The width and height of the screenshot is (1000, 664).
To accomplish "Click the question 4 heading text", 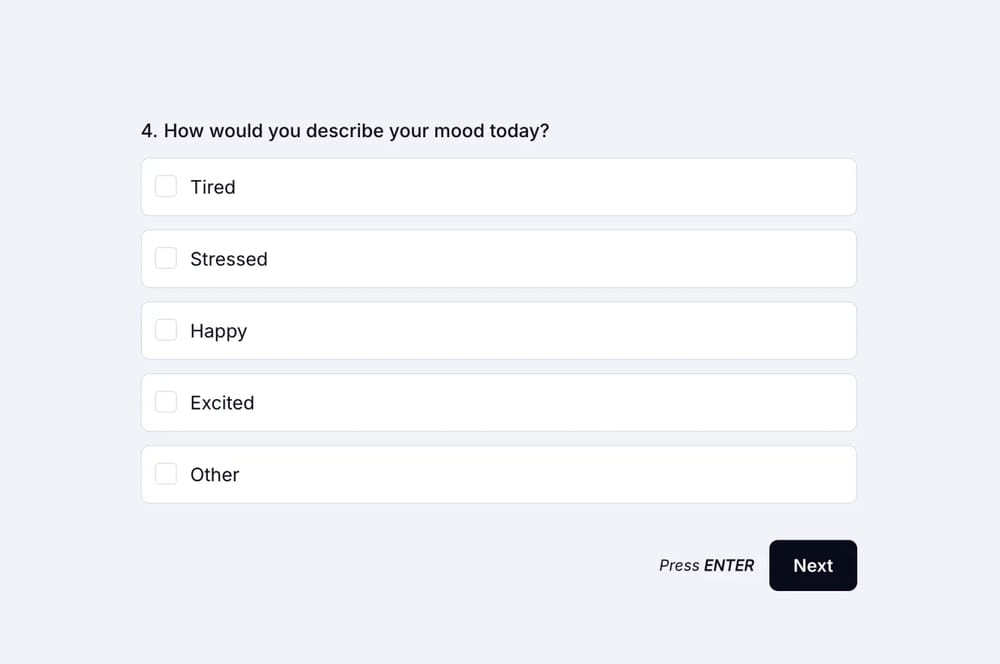I will point(346,130).
